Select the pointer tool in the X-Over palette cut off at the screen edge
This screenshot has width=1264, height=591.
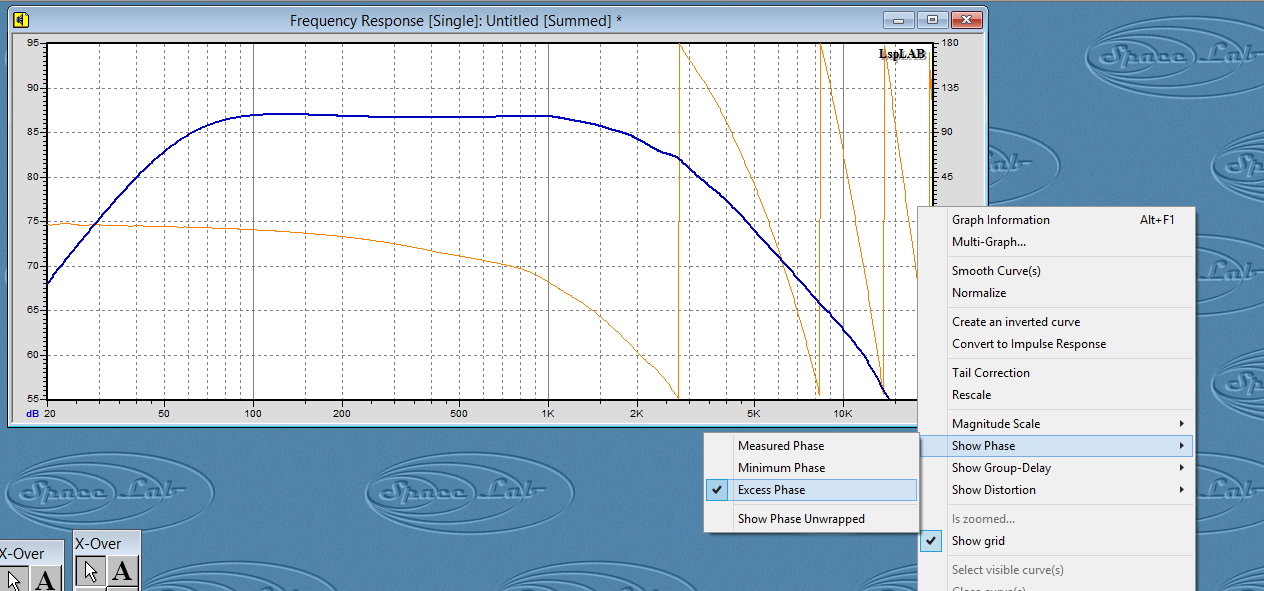pos(12,580)
